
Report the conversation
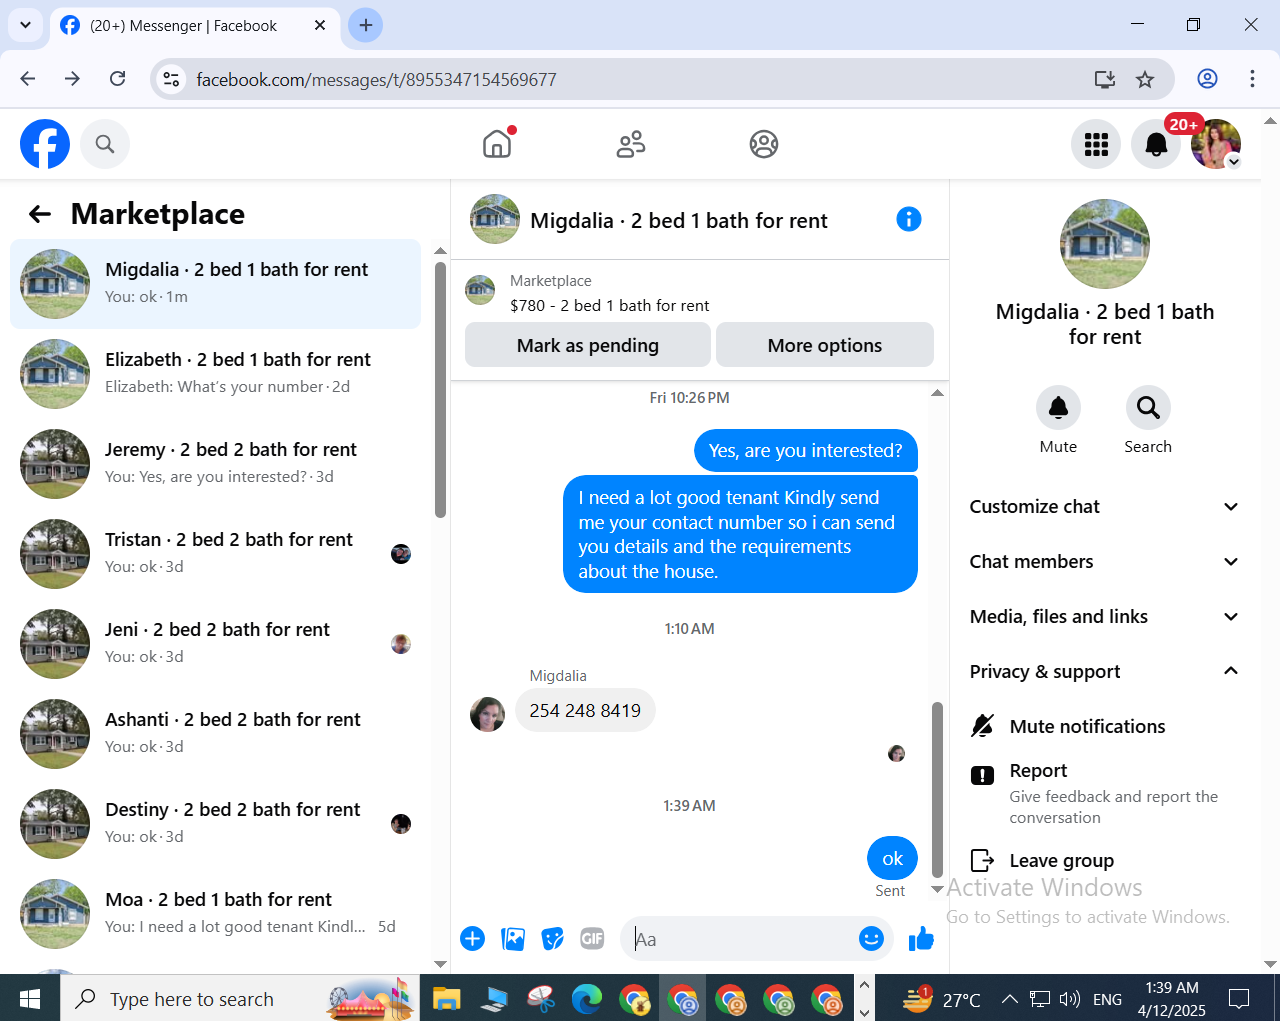tap(1104, 793)
